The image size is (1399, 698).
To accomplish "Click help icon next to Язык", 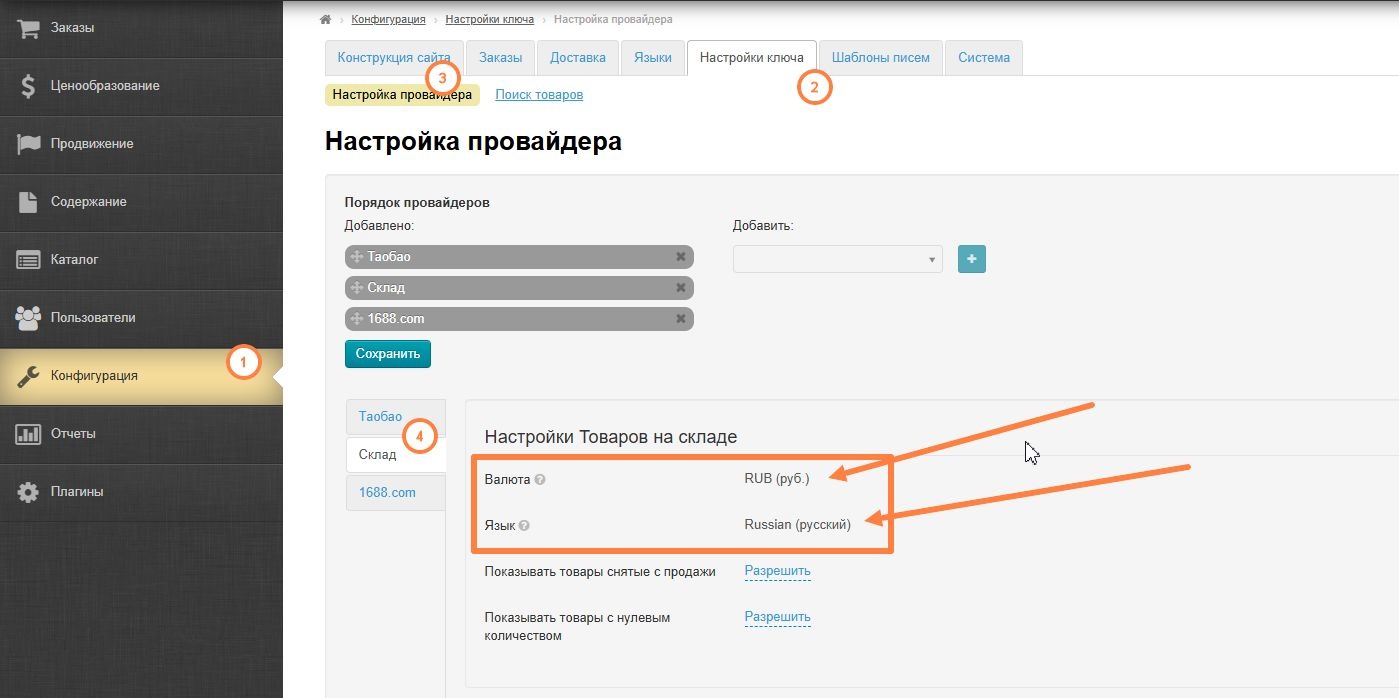I will click(x=524, y=526).
